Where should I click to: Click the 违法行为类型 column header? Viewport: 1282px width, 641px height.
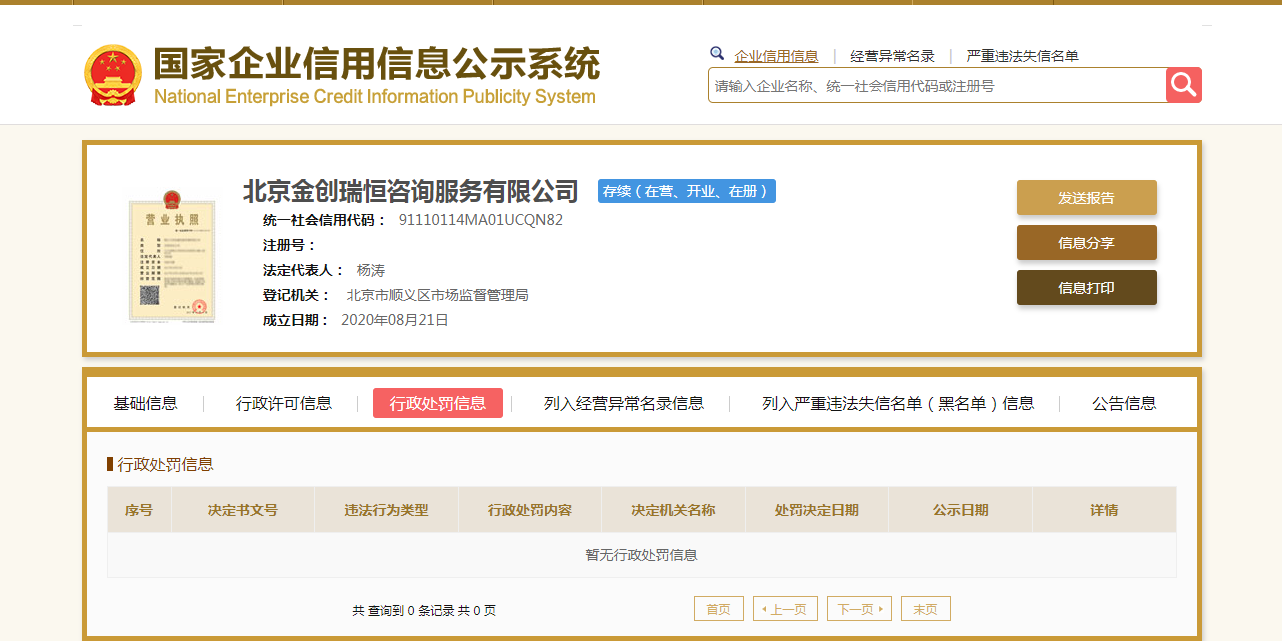click(386, 510)
